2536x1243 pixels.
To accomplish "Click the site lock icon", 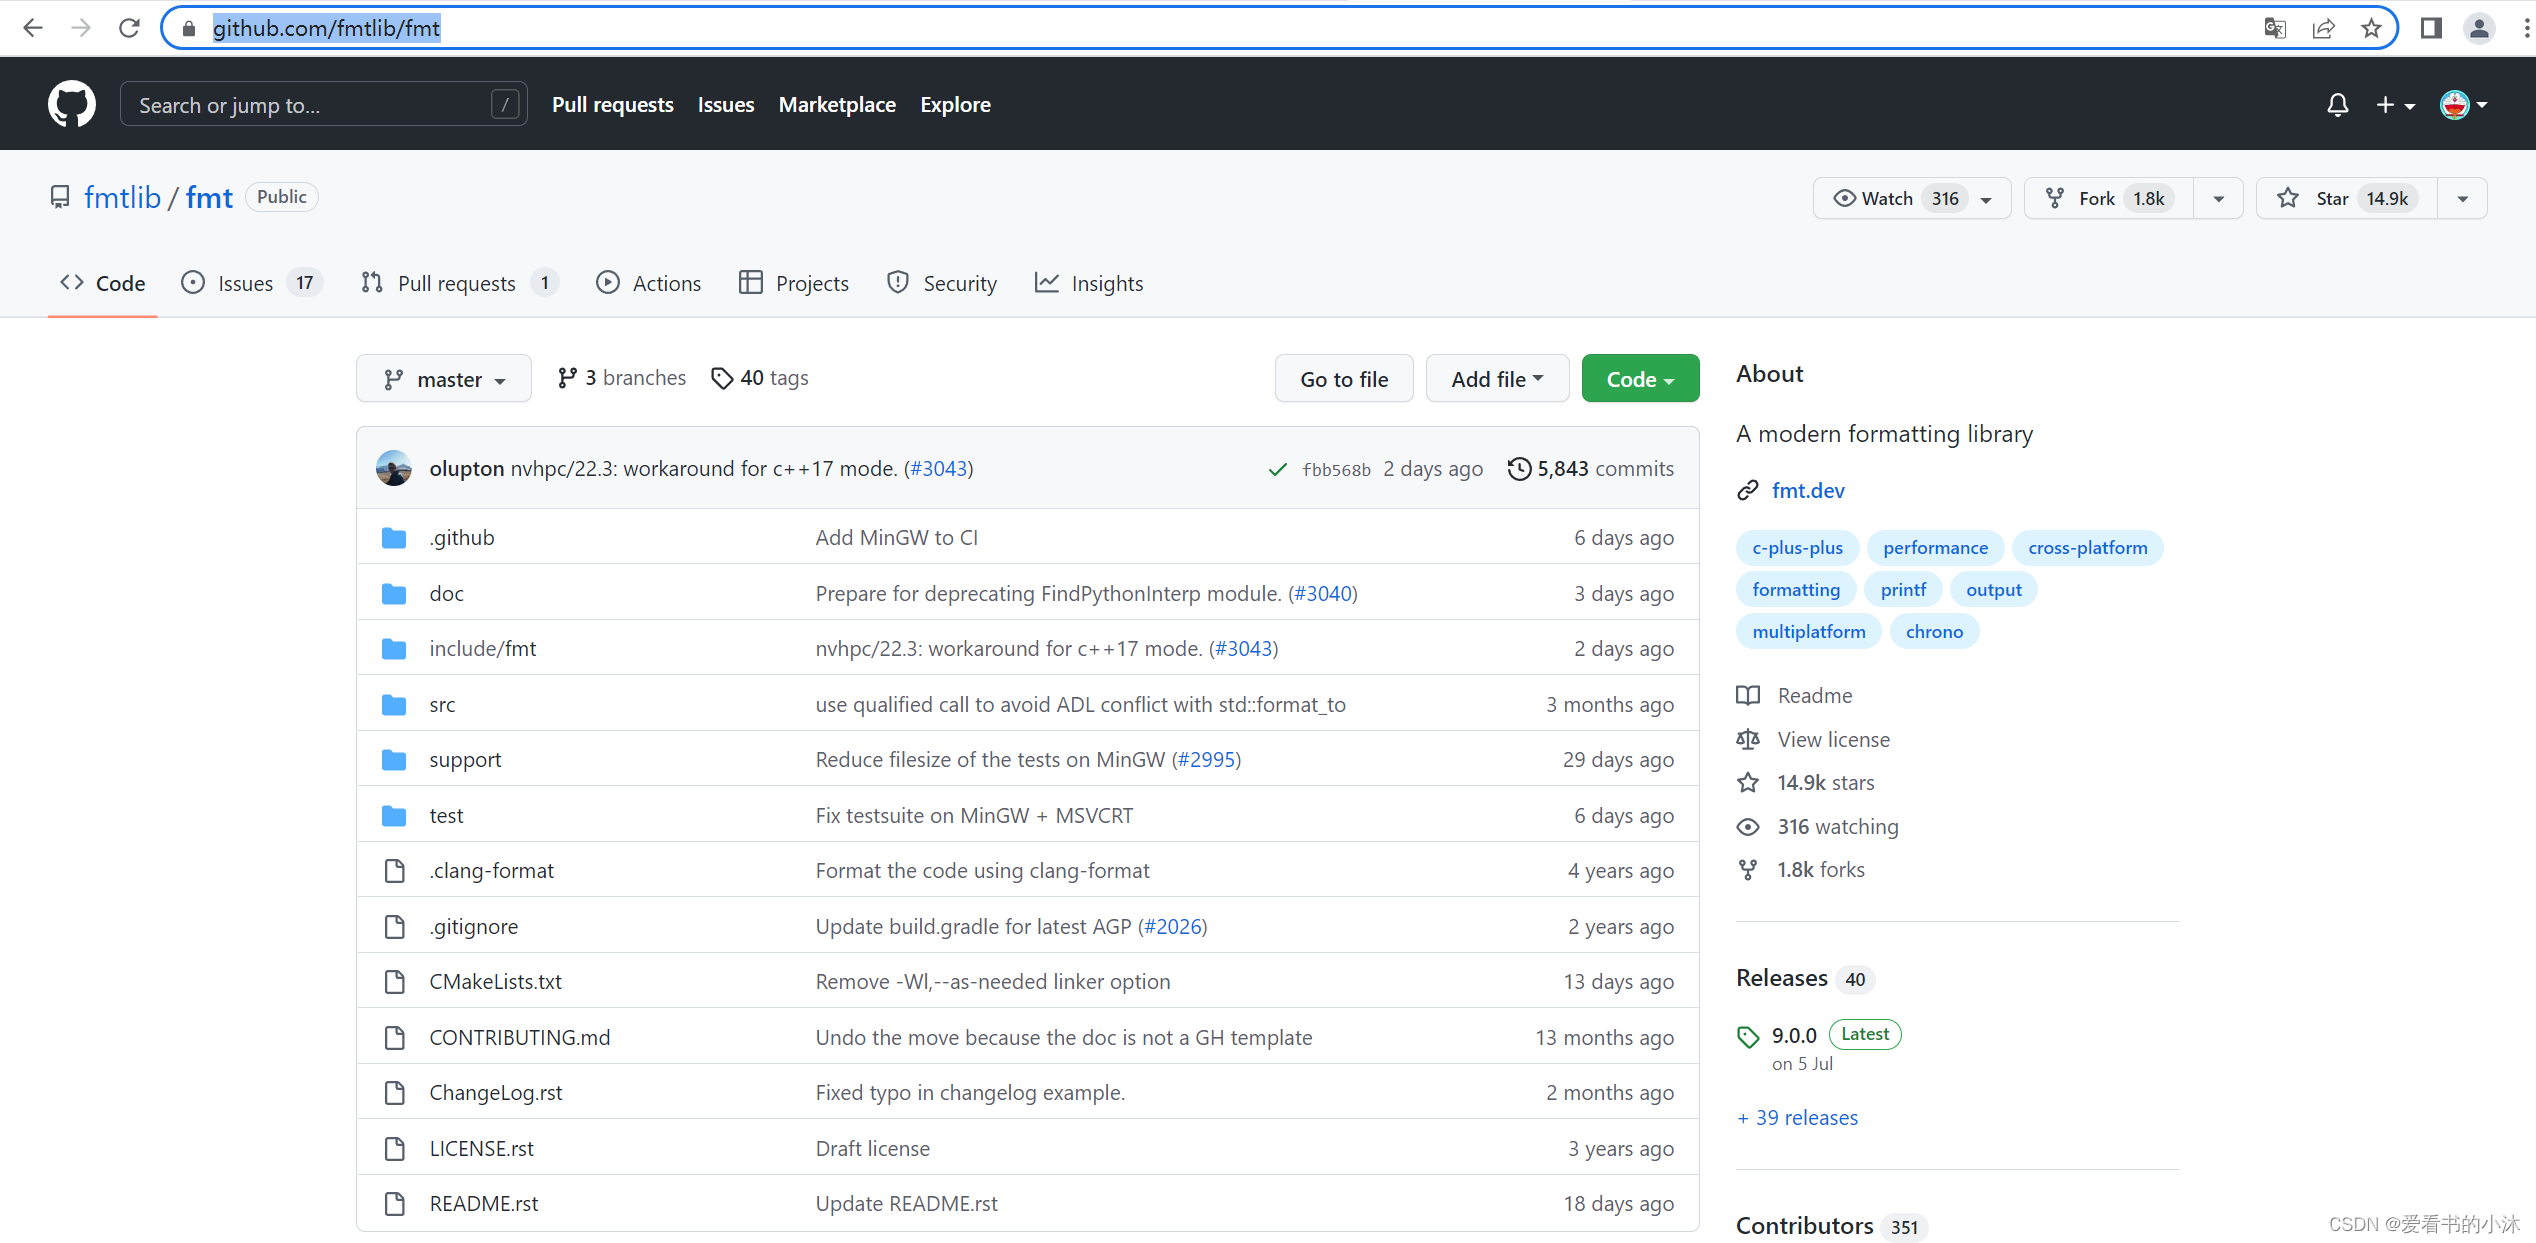I will 188,28.
